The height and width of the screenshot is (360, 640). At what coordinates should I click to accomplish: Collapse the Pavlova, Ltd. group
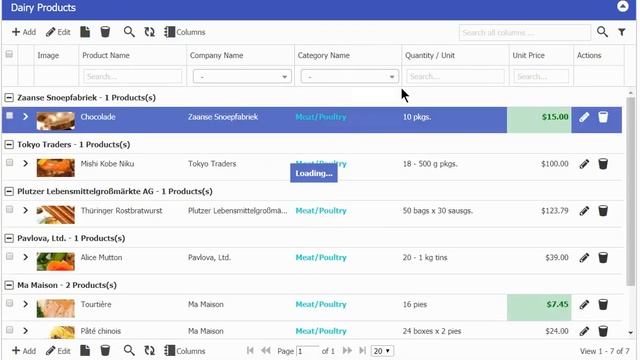[x=9, y=238]
